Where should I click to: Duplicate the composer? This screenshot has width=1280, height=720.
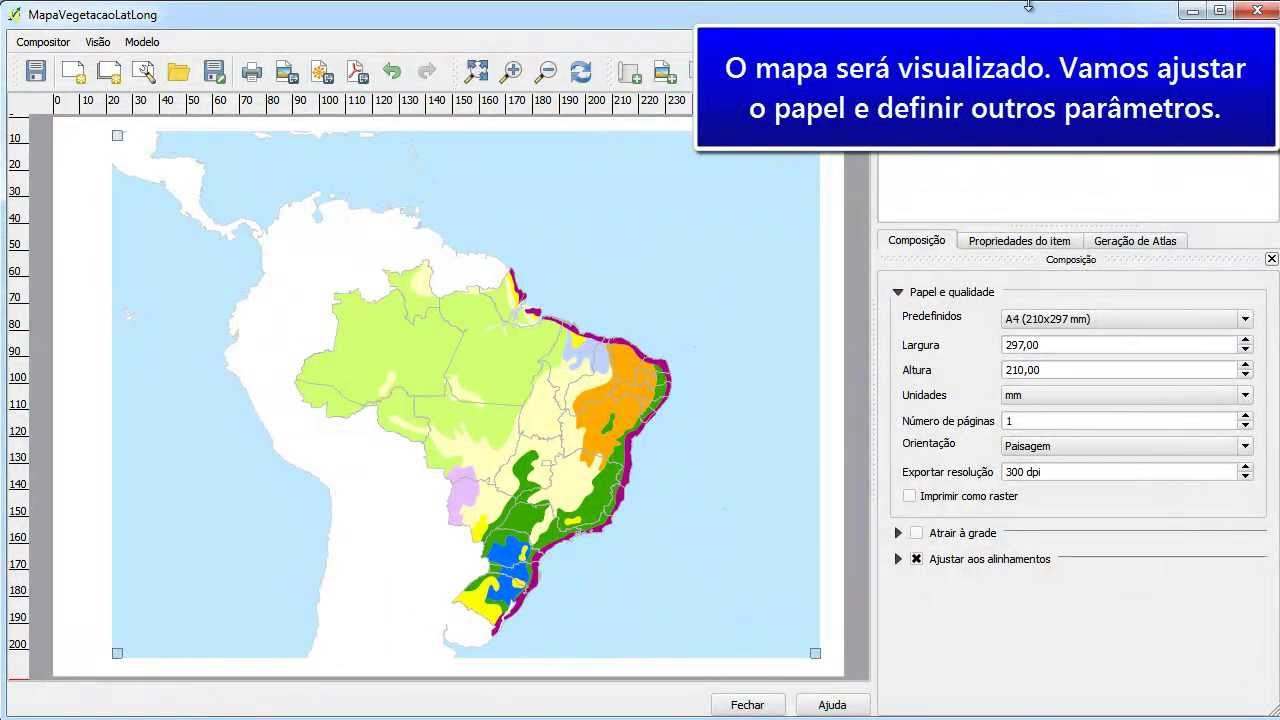point(109,71)
